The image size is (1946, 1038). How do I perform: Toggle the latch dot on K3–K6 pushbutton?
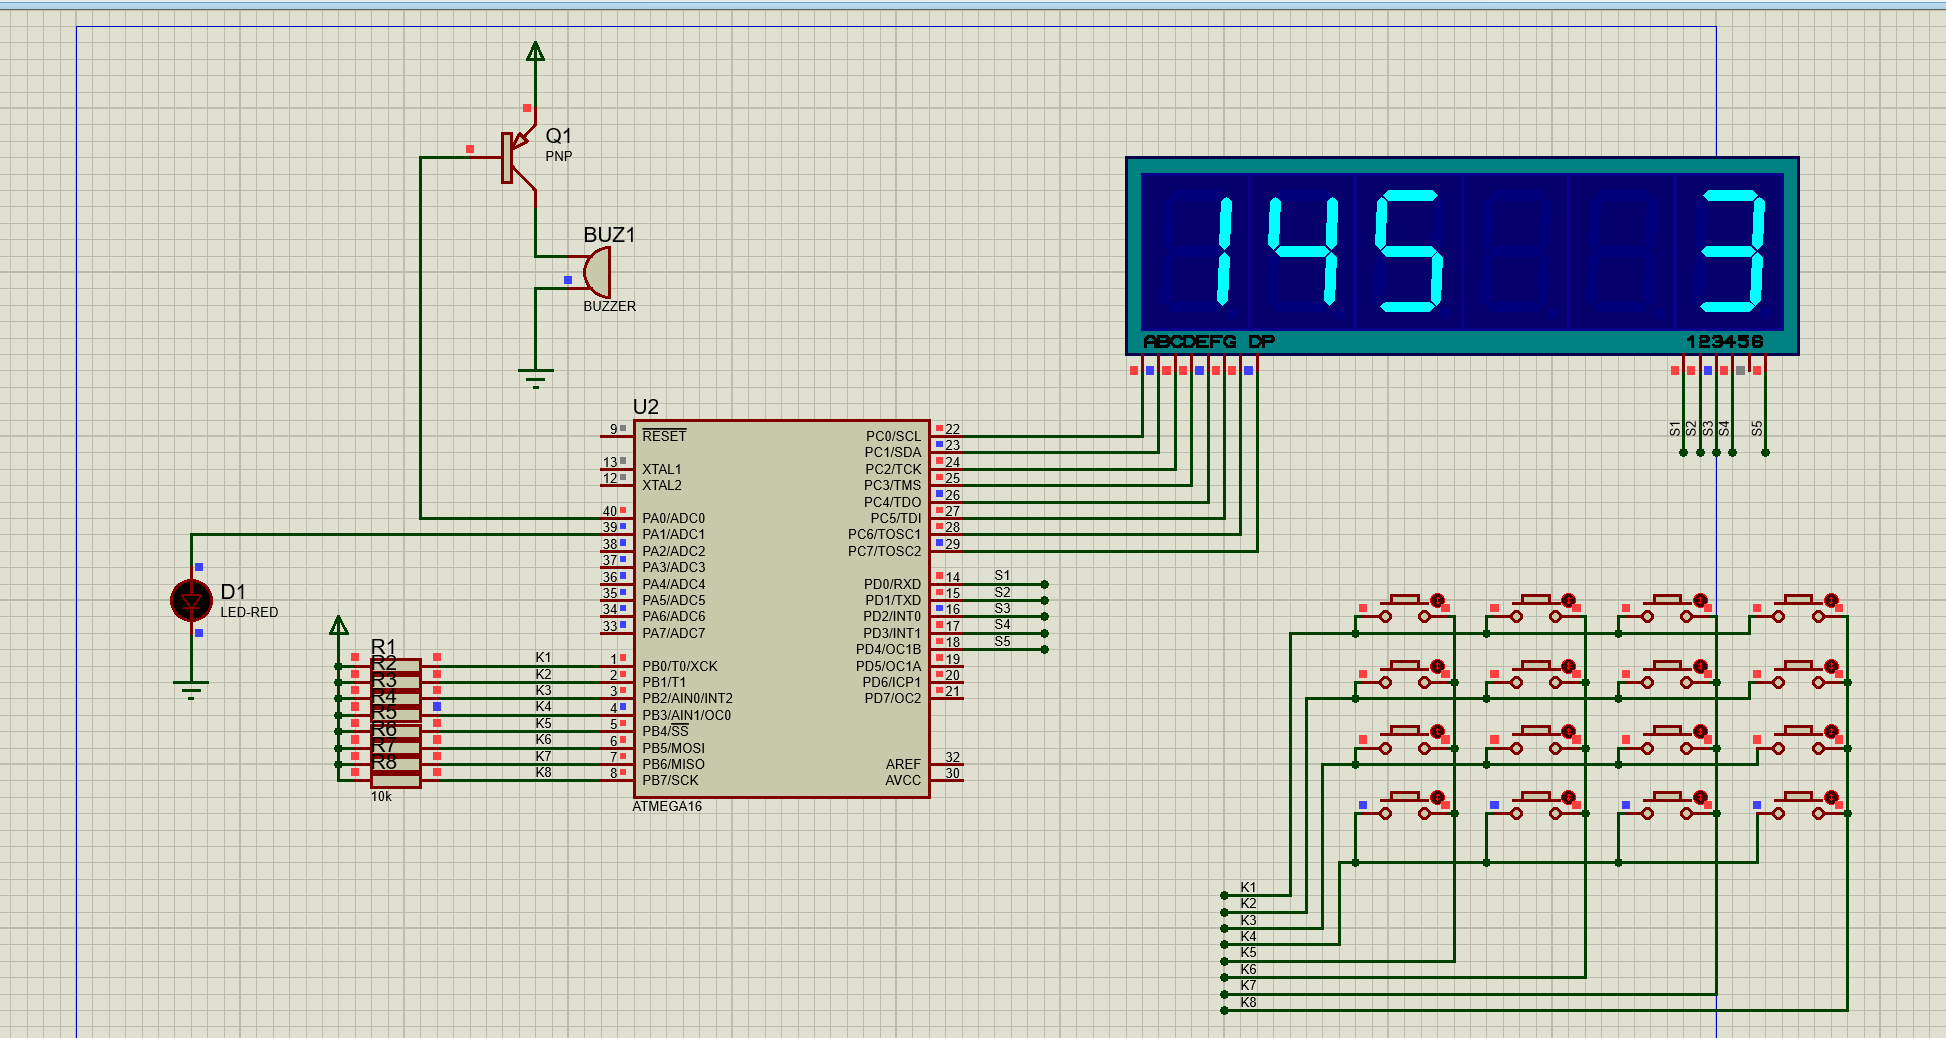click(x=1568, y=732)
